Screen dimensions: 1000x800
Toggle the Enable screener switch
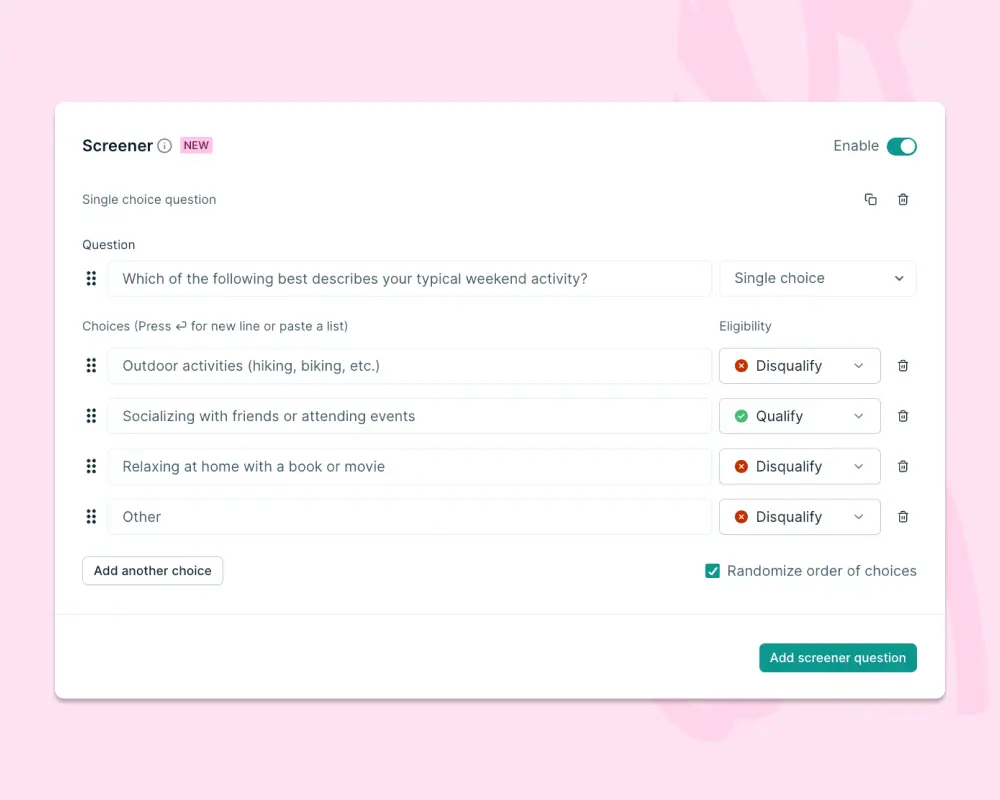tap(902, 146)
